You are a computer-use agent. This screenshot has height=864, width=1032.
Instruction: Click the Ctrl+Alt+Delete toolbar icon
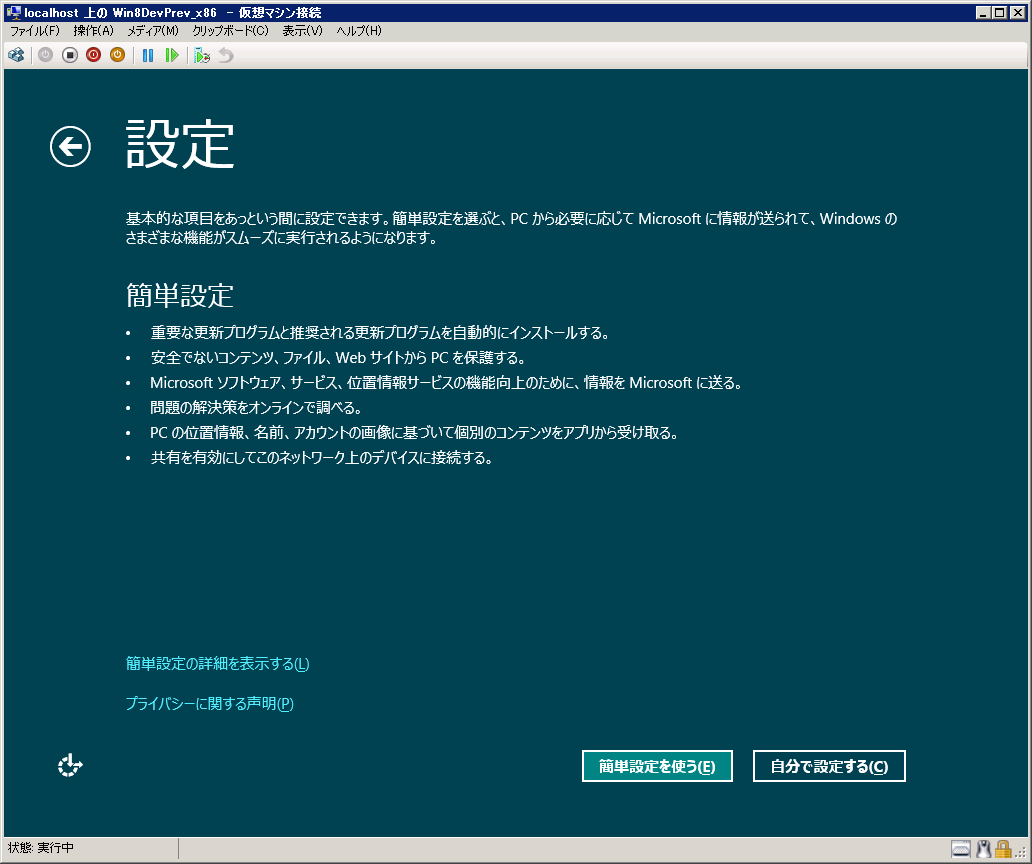[16, 55]
